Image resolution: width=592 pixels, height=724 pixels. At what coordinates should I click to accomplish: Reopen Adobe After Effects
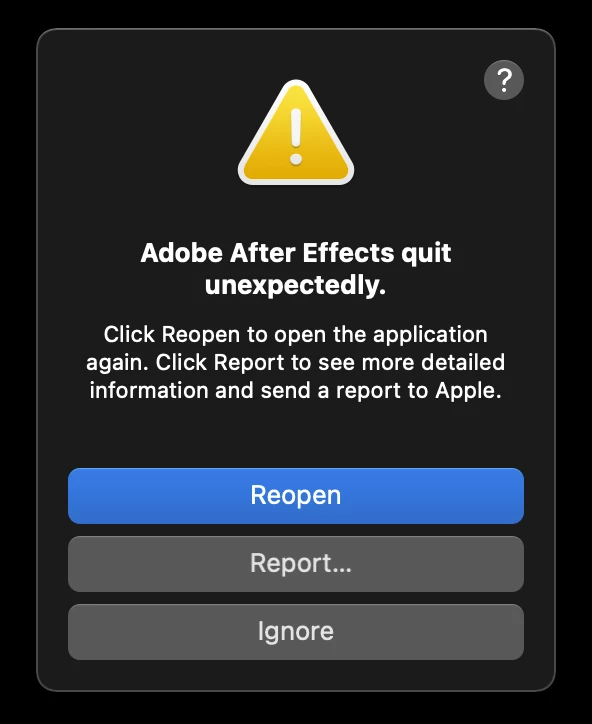pos(296,495)
